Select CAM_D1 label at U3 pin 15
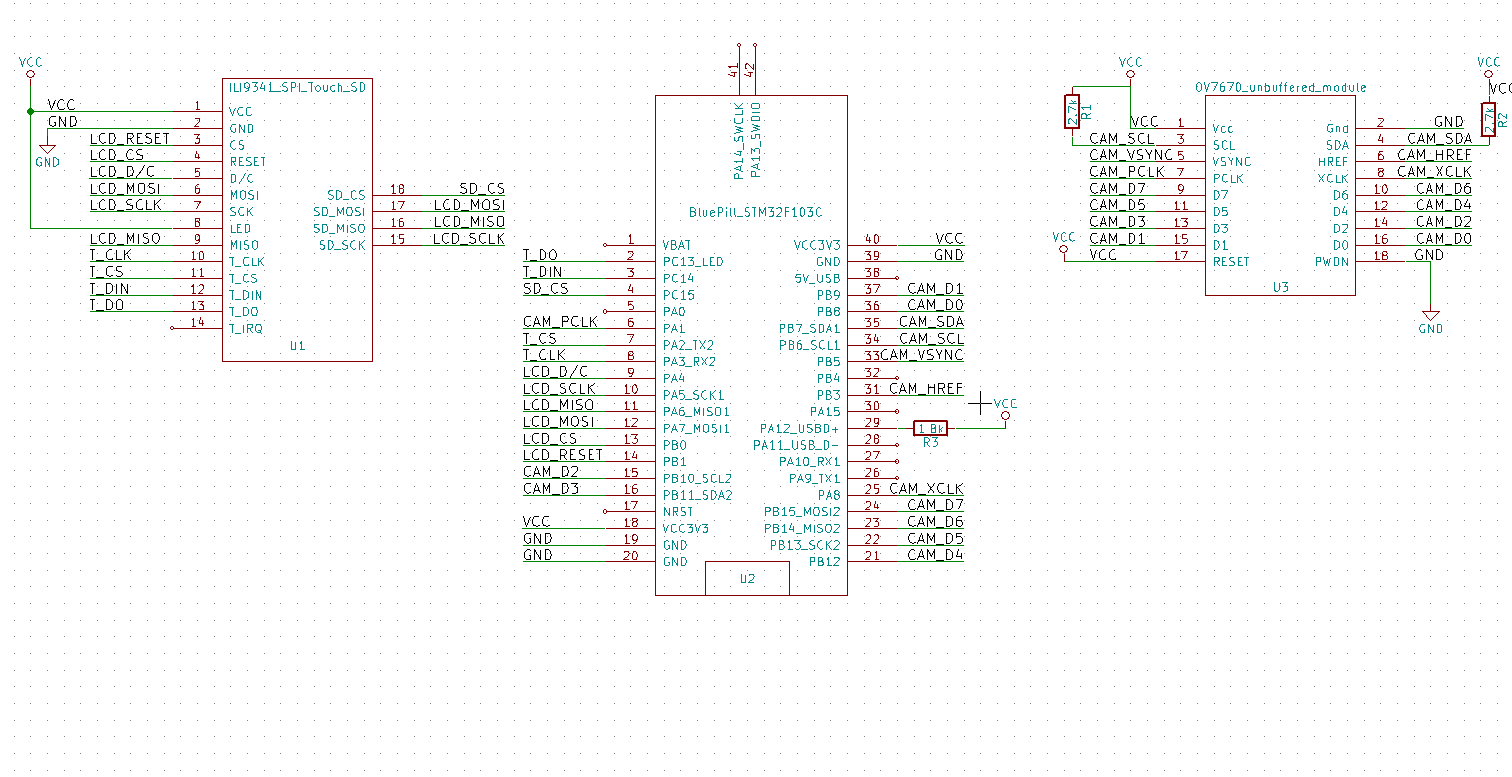The height and width of the screenshot is (777, 1512). (x=1117, y=239)
